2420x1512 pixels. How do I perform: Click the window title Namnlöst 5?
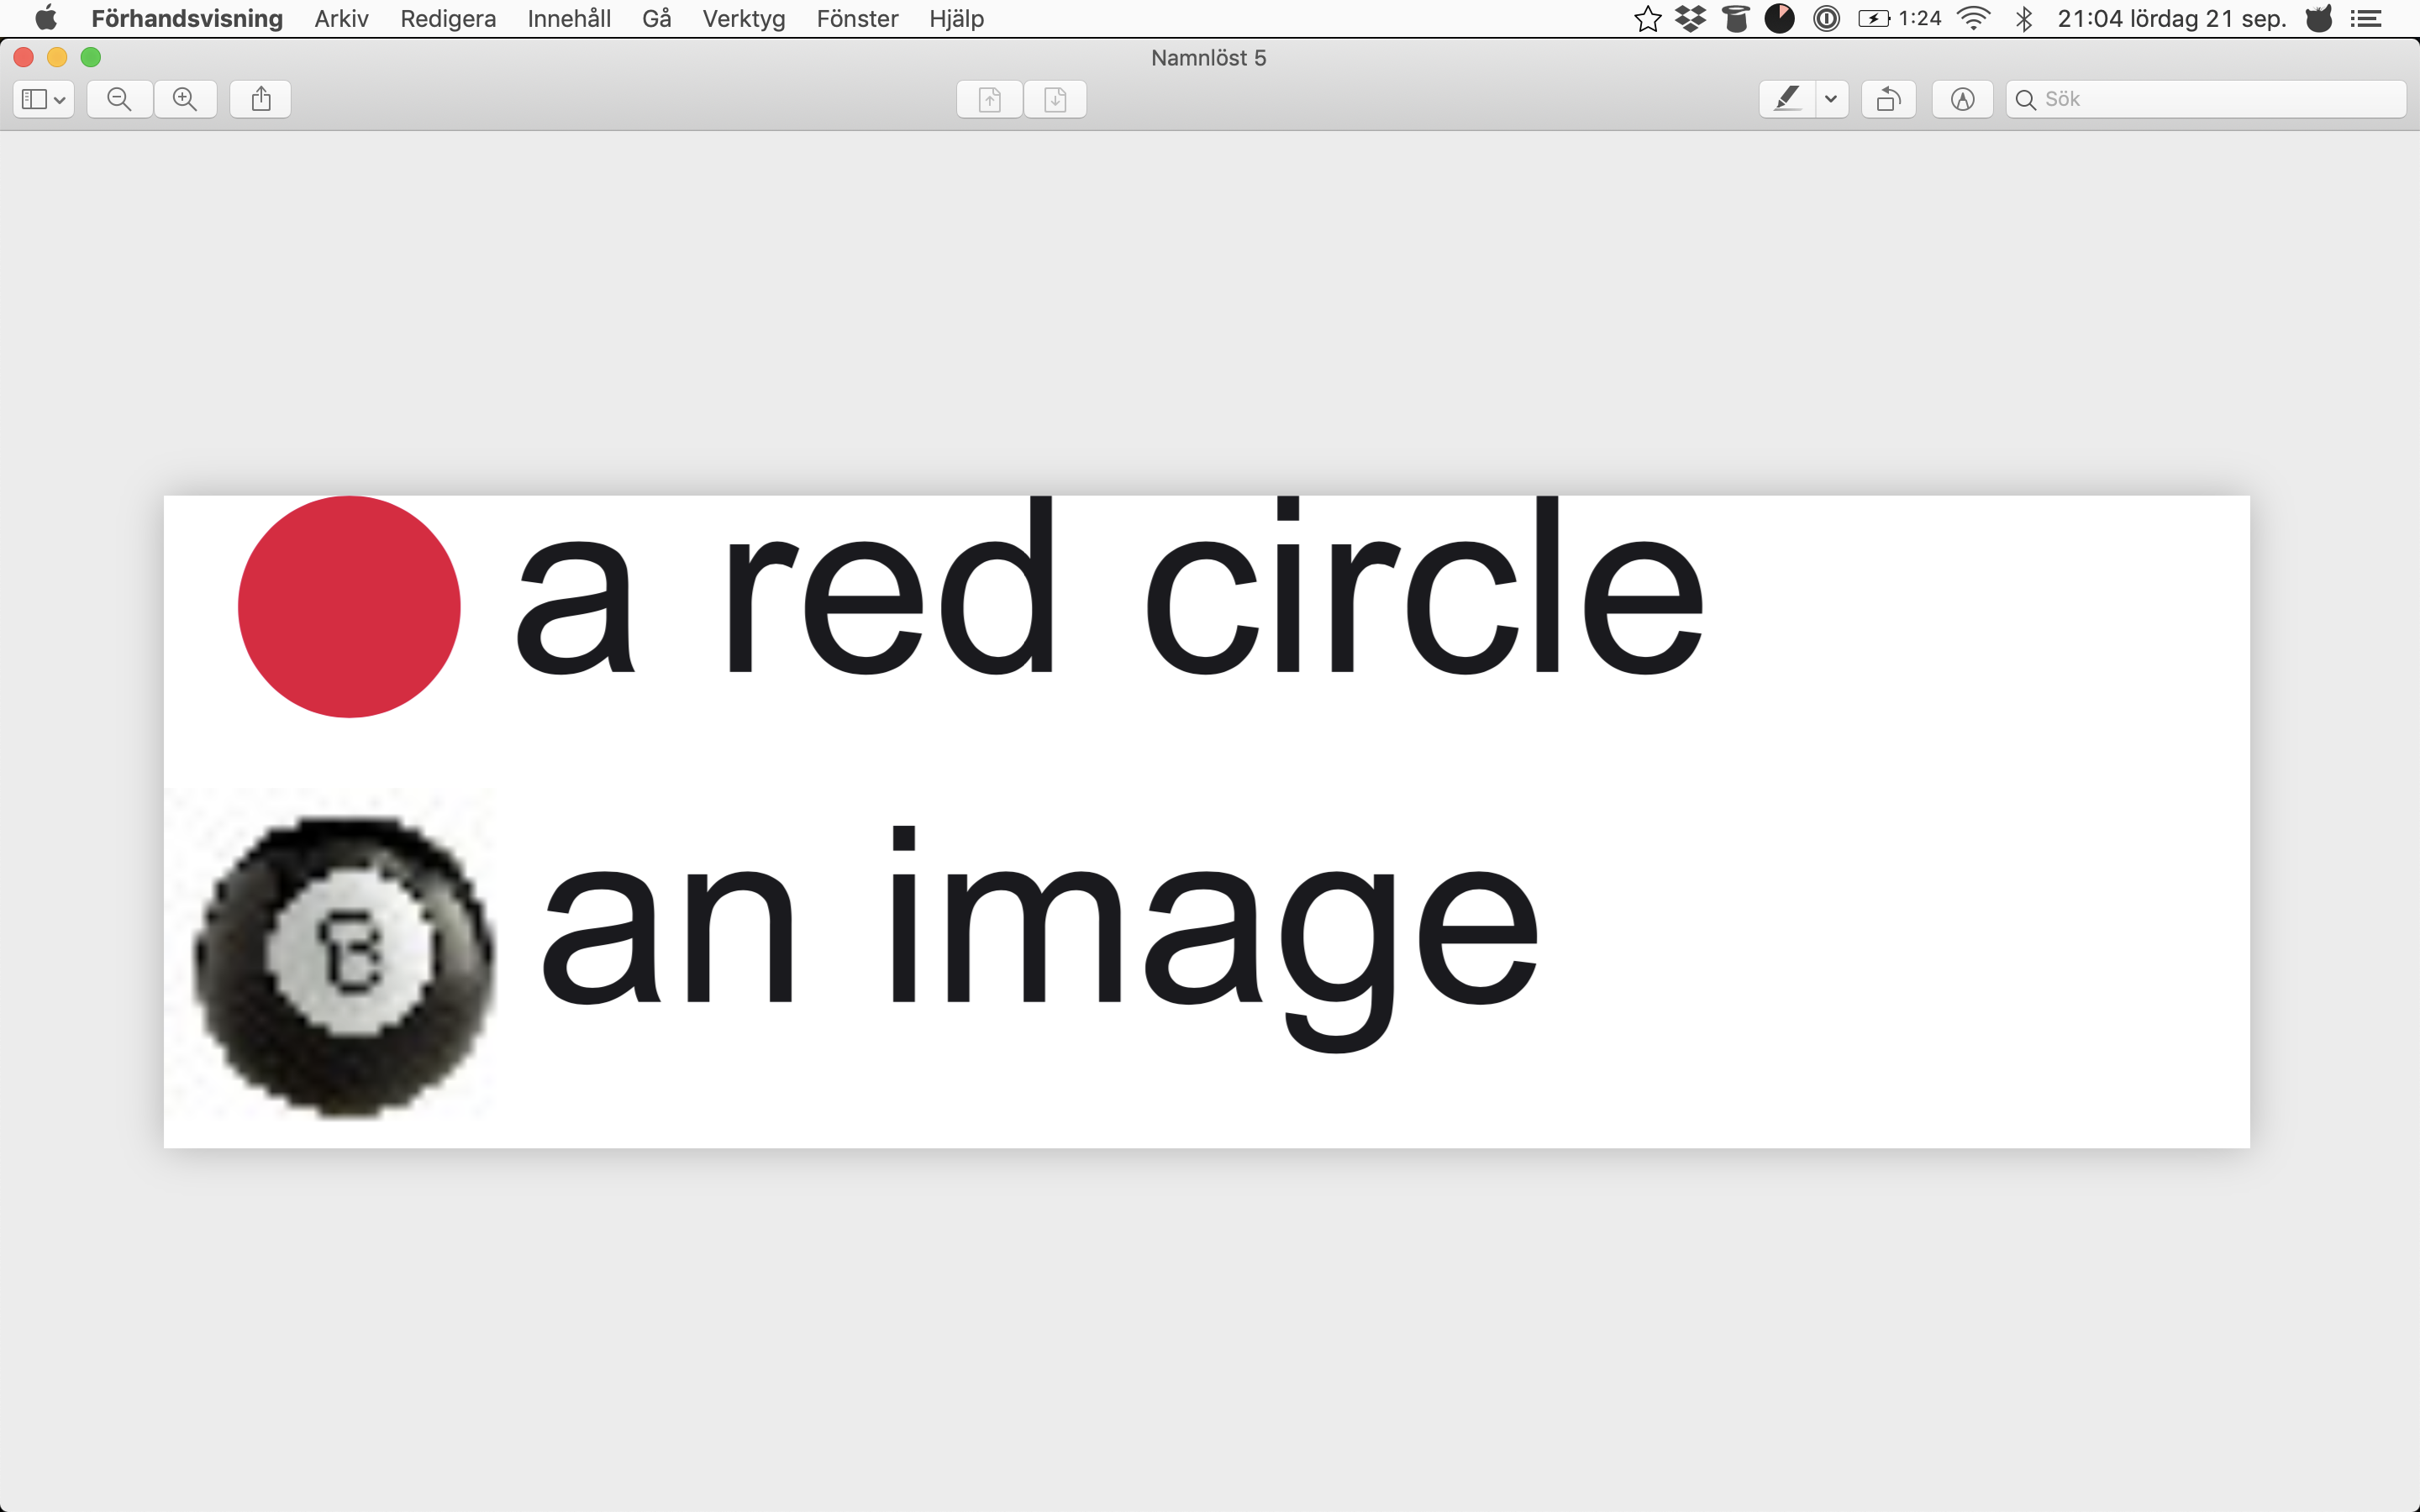tap(1208, 58)
